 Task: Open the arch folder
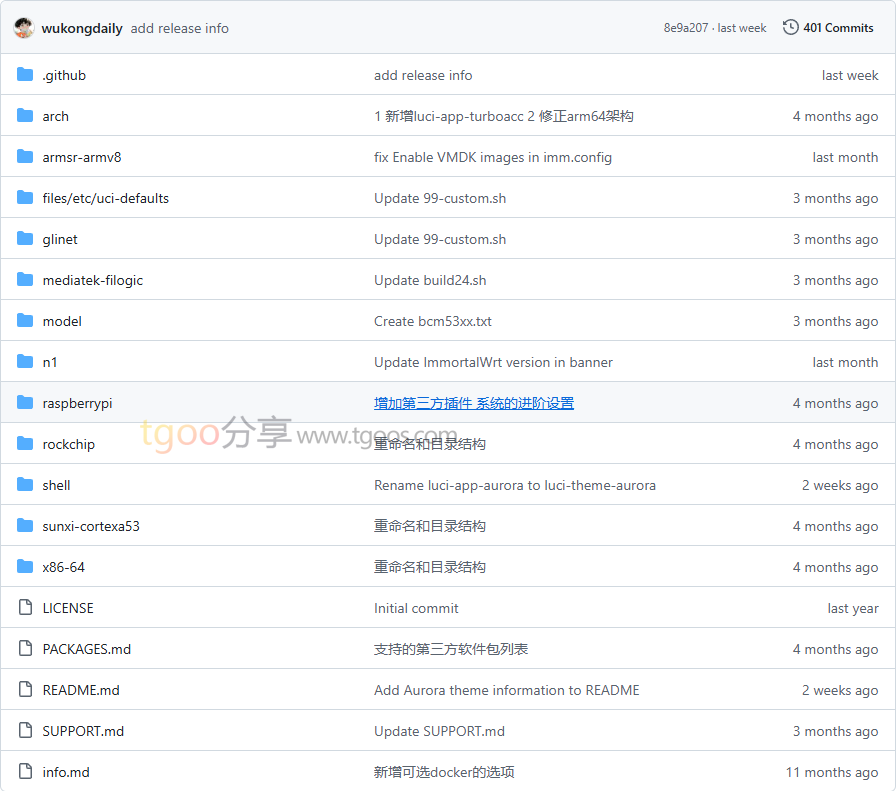point(56,116)
